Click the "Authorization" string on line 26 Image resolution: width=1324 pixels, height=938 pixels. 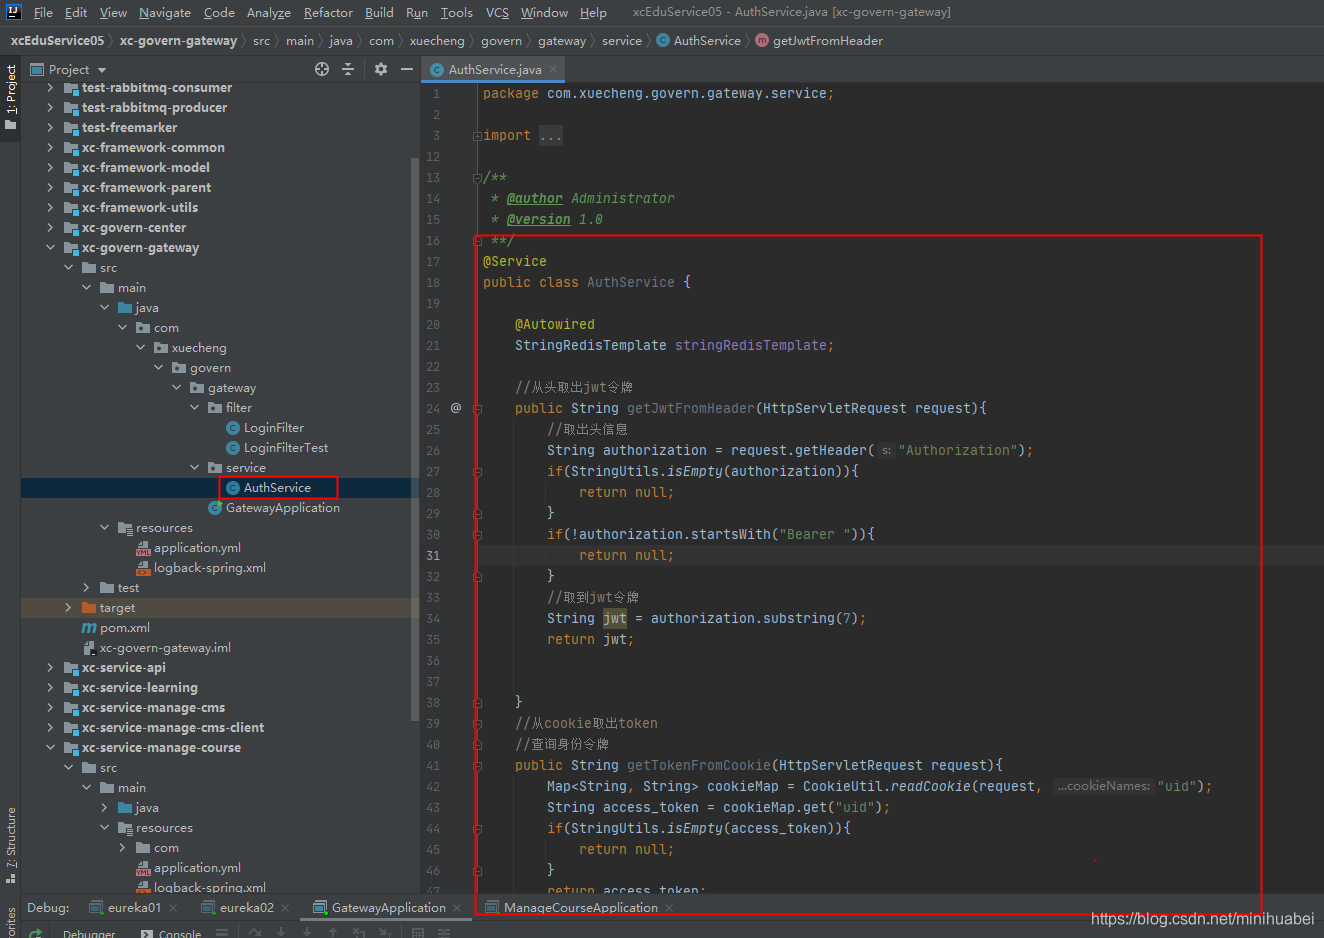959,451
